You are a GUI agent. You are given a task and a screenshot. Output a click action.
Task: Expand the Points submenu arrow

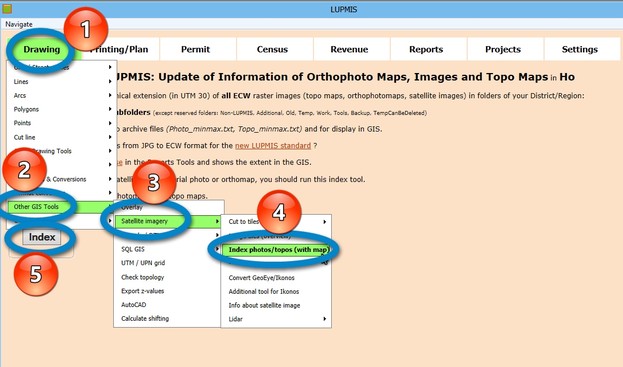pos(110,123)
